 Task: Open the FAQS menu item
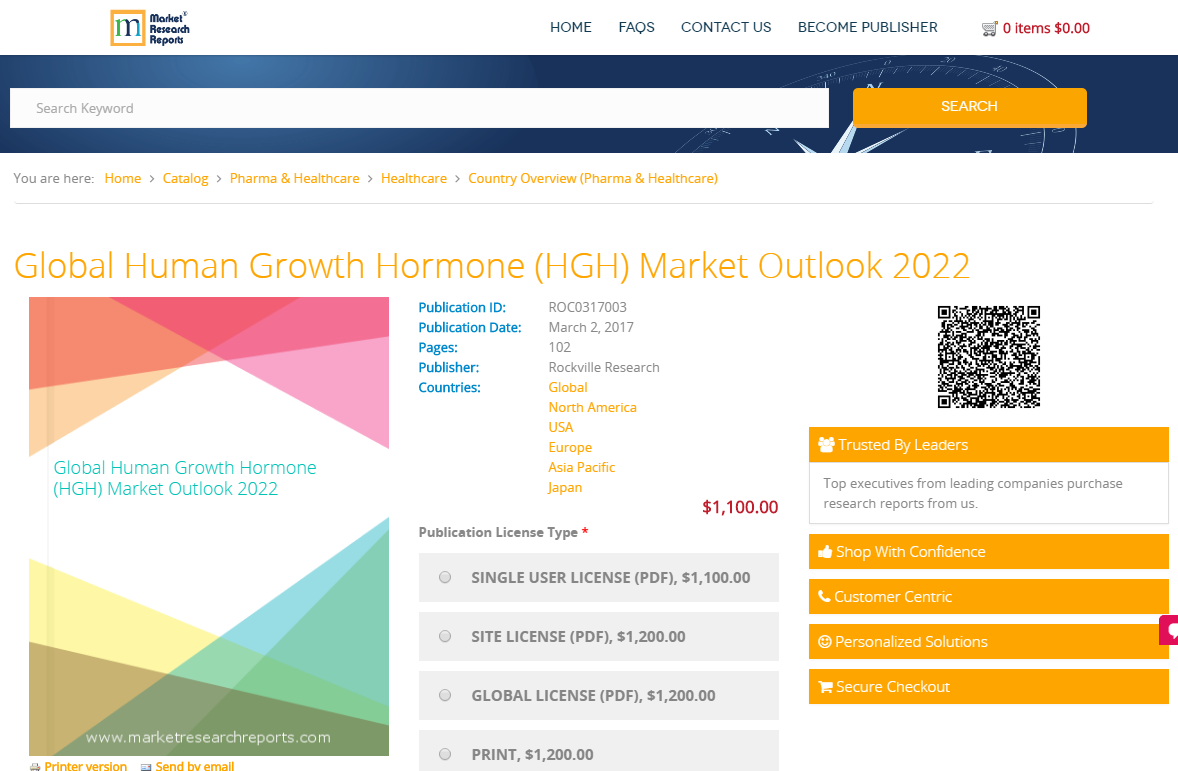click(x=636, y=27)
